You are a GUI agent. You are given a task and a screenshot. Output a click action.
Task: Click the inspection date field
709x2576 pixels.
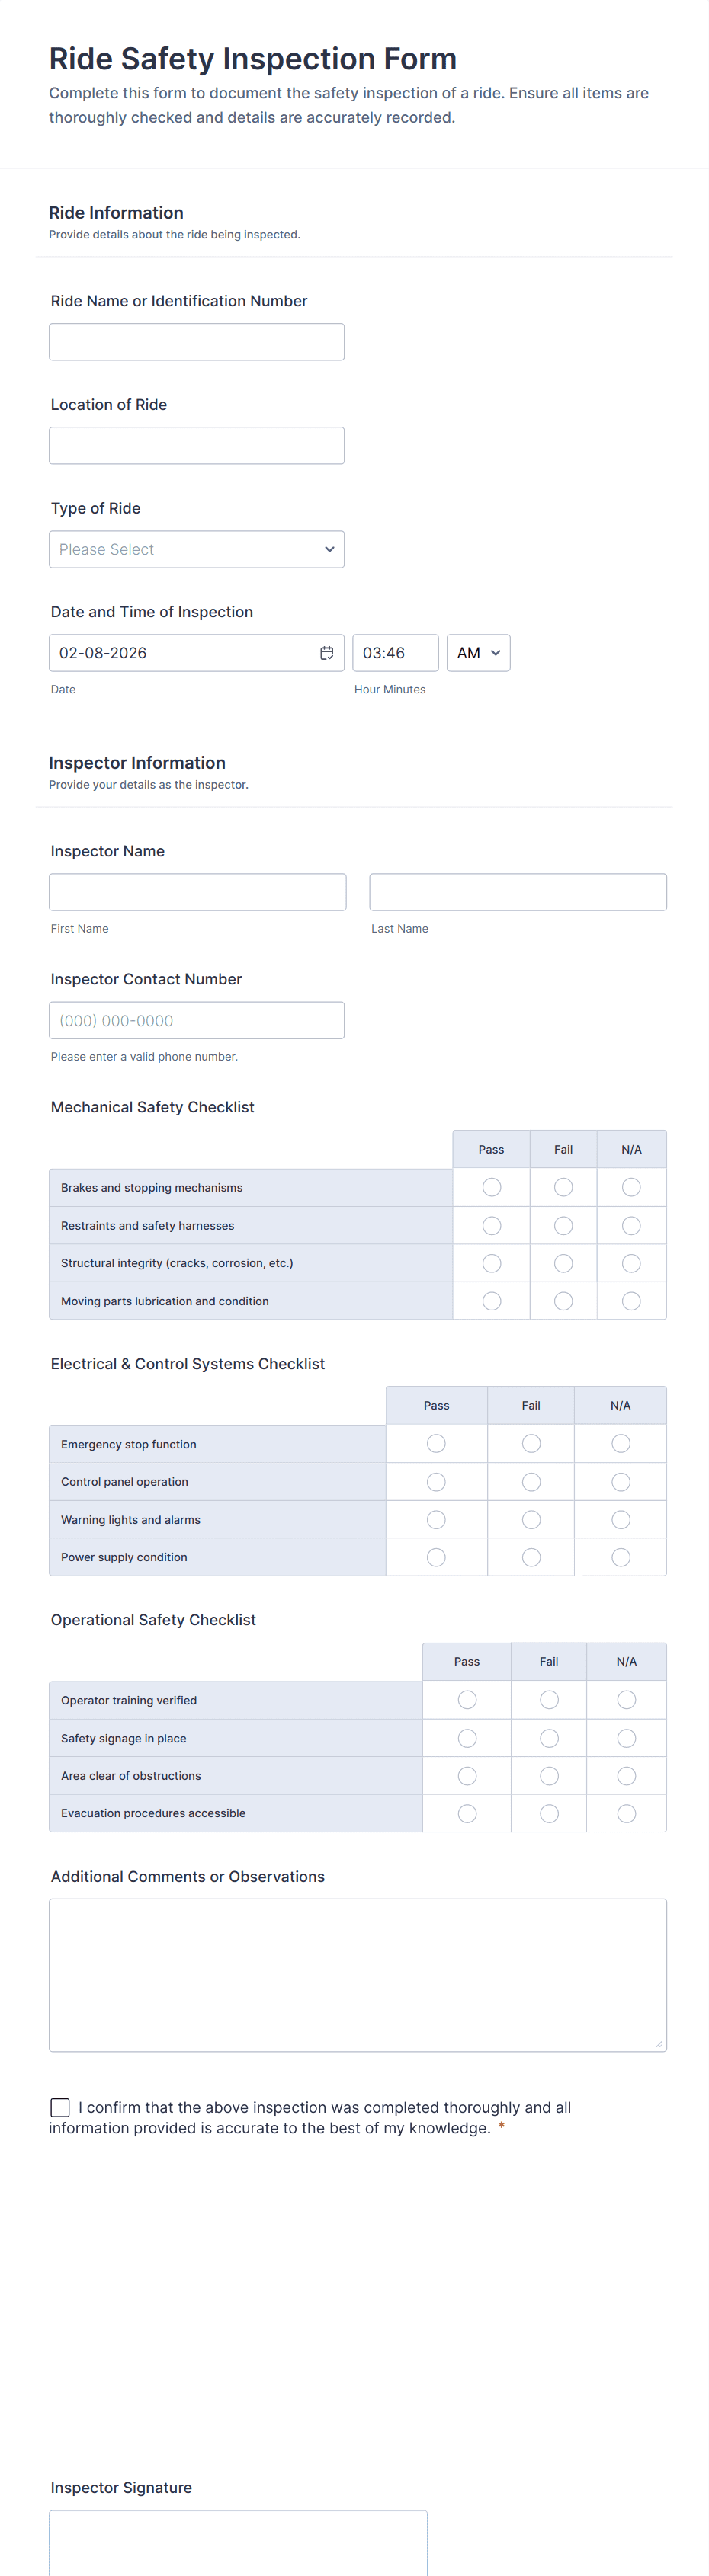(x=180, y=653)
